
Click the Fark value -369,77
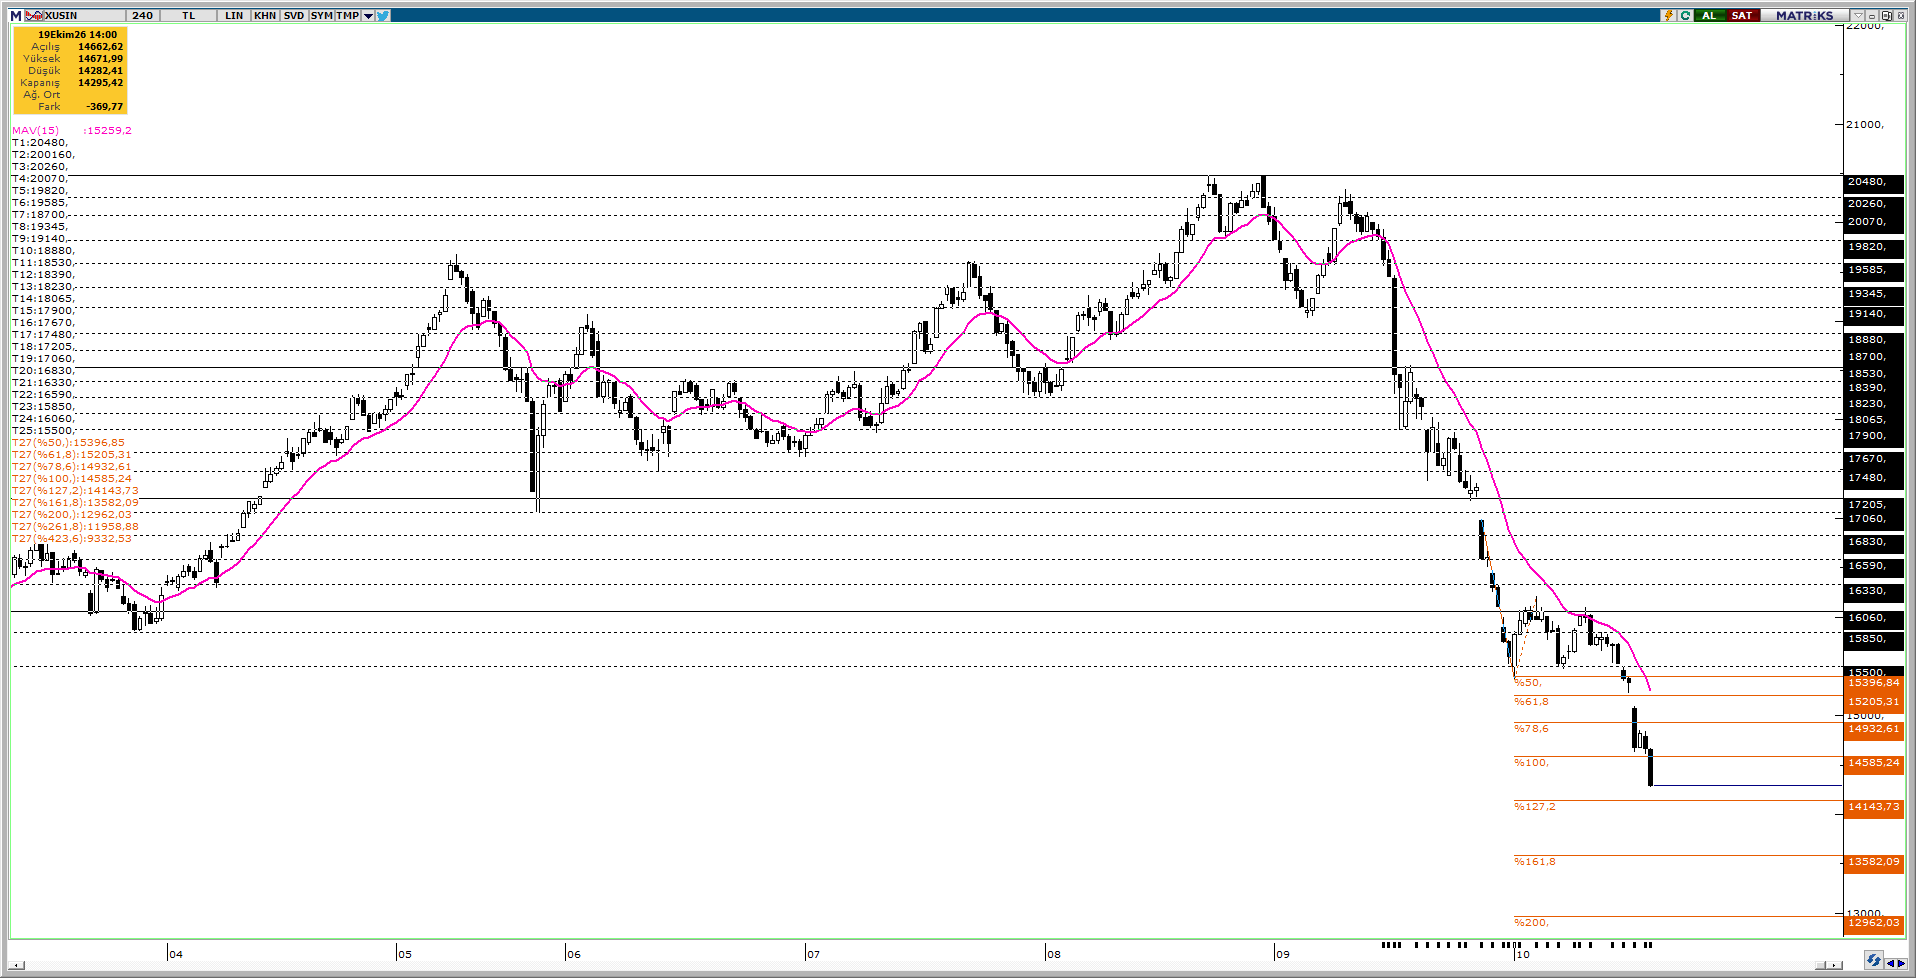[105, 106]
